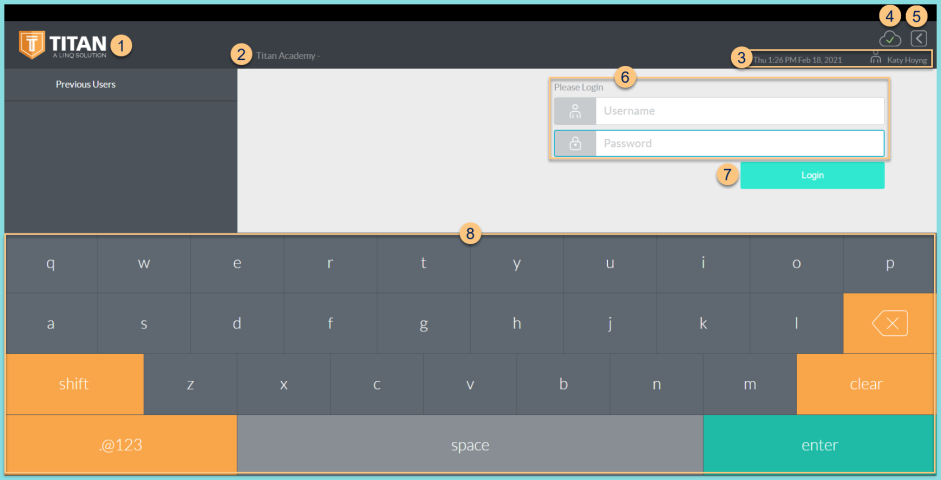
Task: Tap the f key
Action: point(330,323)
